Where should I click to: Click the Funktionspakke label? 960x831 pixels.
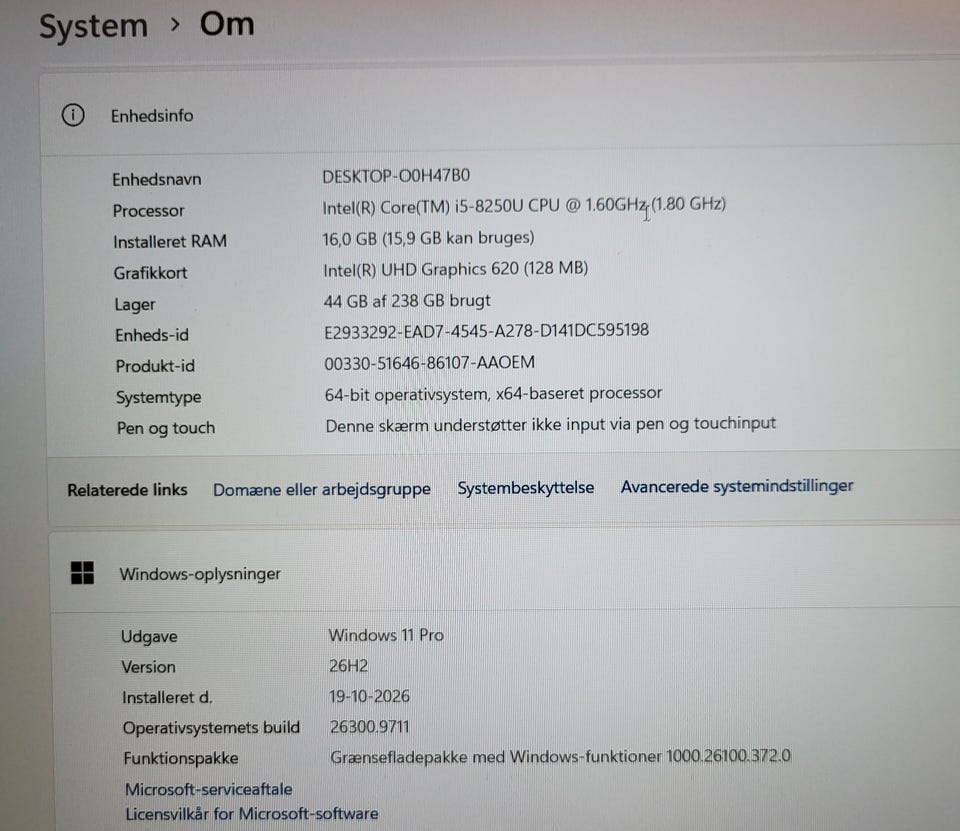click(181, 758)
